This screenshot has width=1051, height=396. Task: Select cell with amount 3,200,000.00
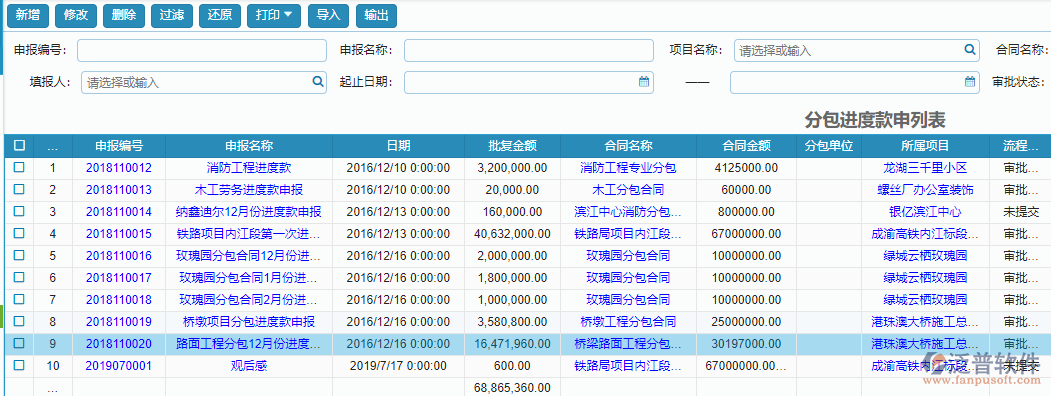513,168
